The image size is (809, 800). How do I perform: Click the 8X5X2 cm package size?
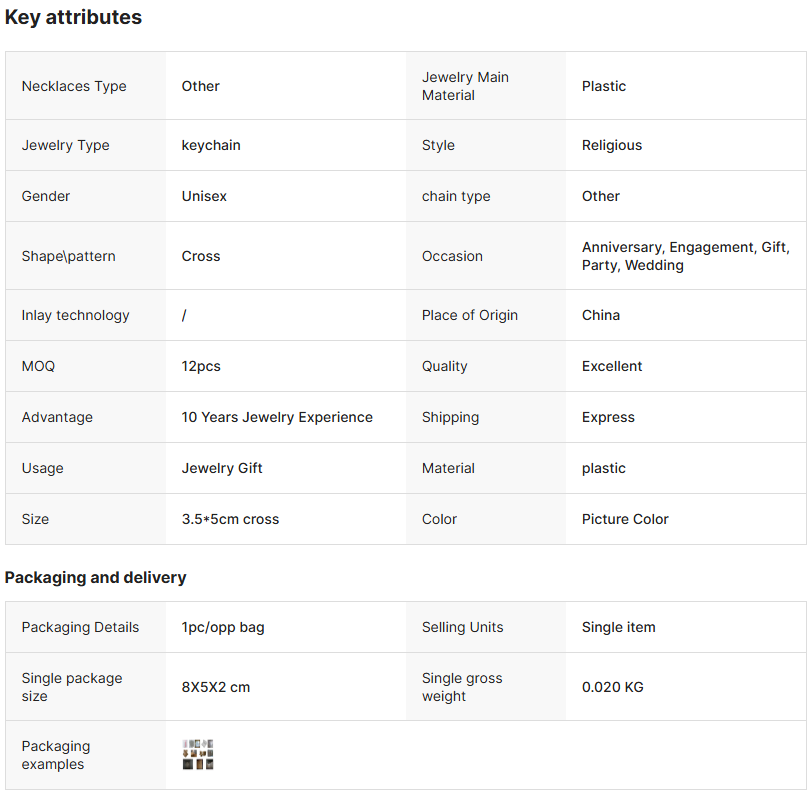click(216, 687)
